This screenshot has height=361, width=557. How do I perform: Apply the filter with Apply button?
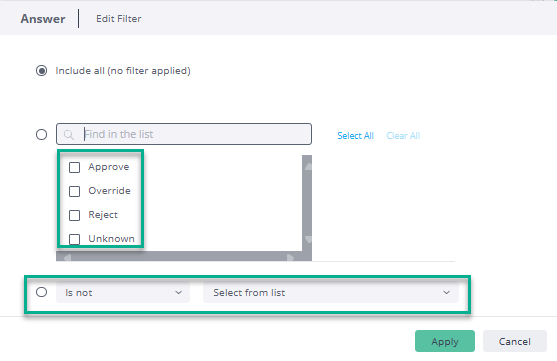(x=445, y=341)
